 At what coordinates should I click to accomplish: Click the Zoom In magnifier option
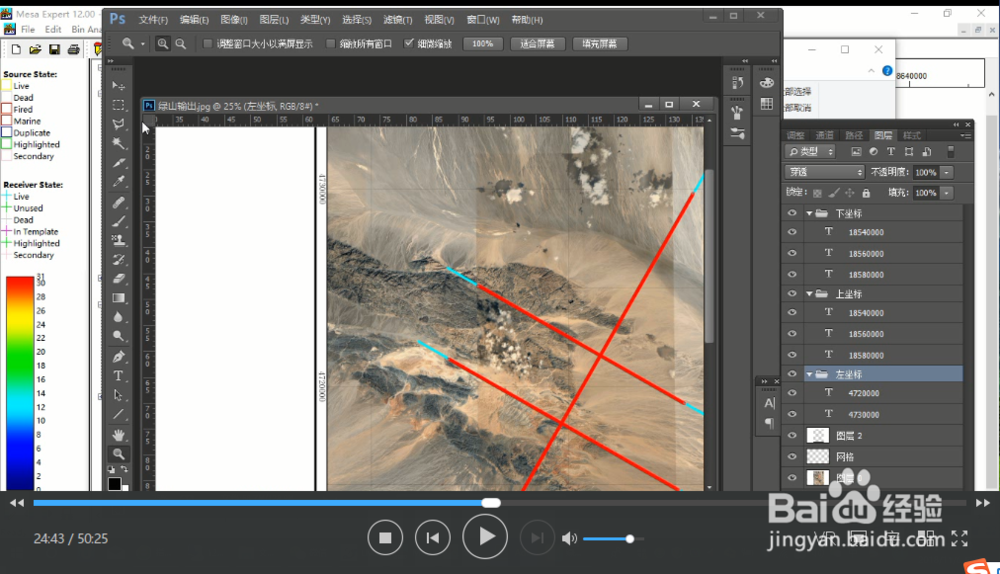[x=163, y=43]
